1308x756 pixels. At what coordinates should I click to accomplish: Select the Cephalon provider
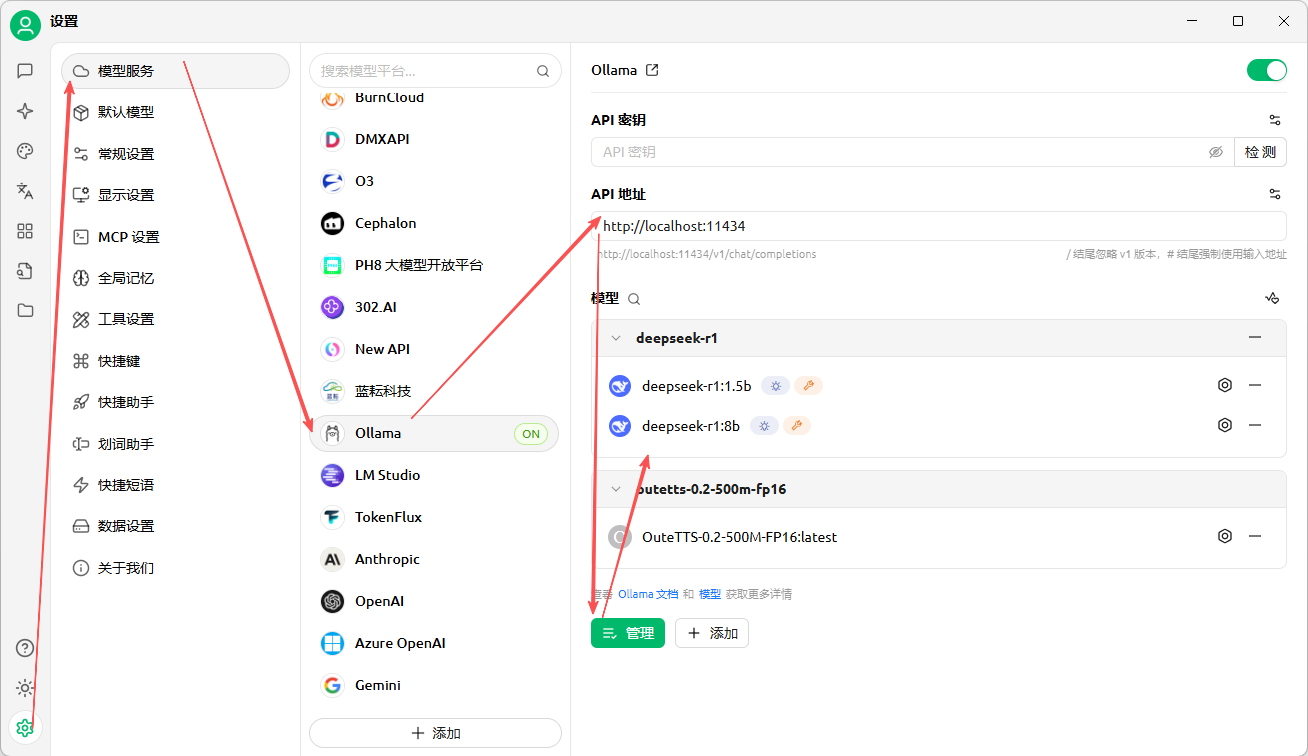coord(435,223)
